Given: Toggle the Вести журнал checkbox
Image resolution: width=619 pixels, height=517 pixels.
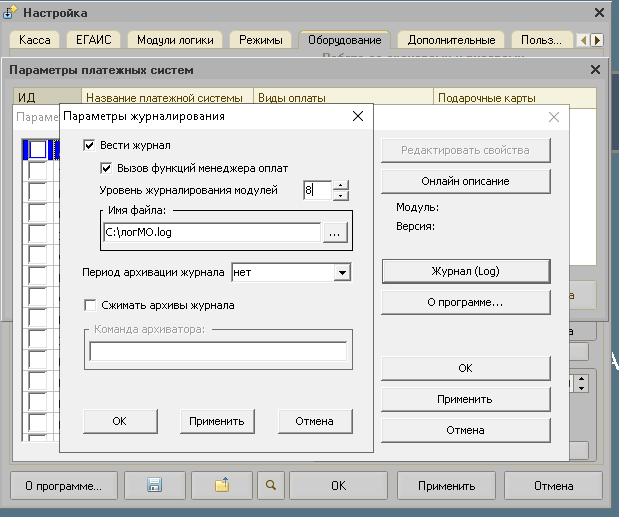Looking at the screenshot, I should click(89, 146).
